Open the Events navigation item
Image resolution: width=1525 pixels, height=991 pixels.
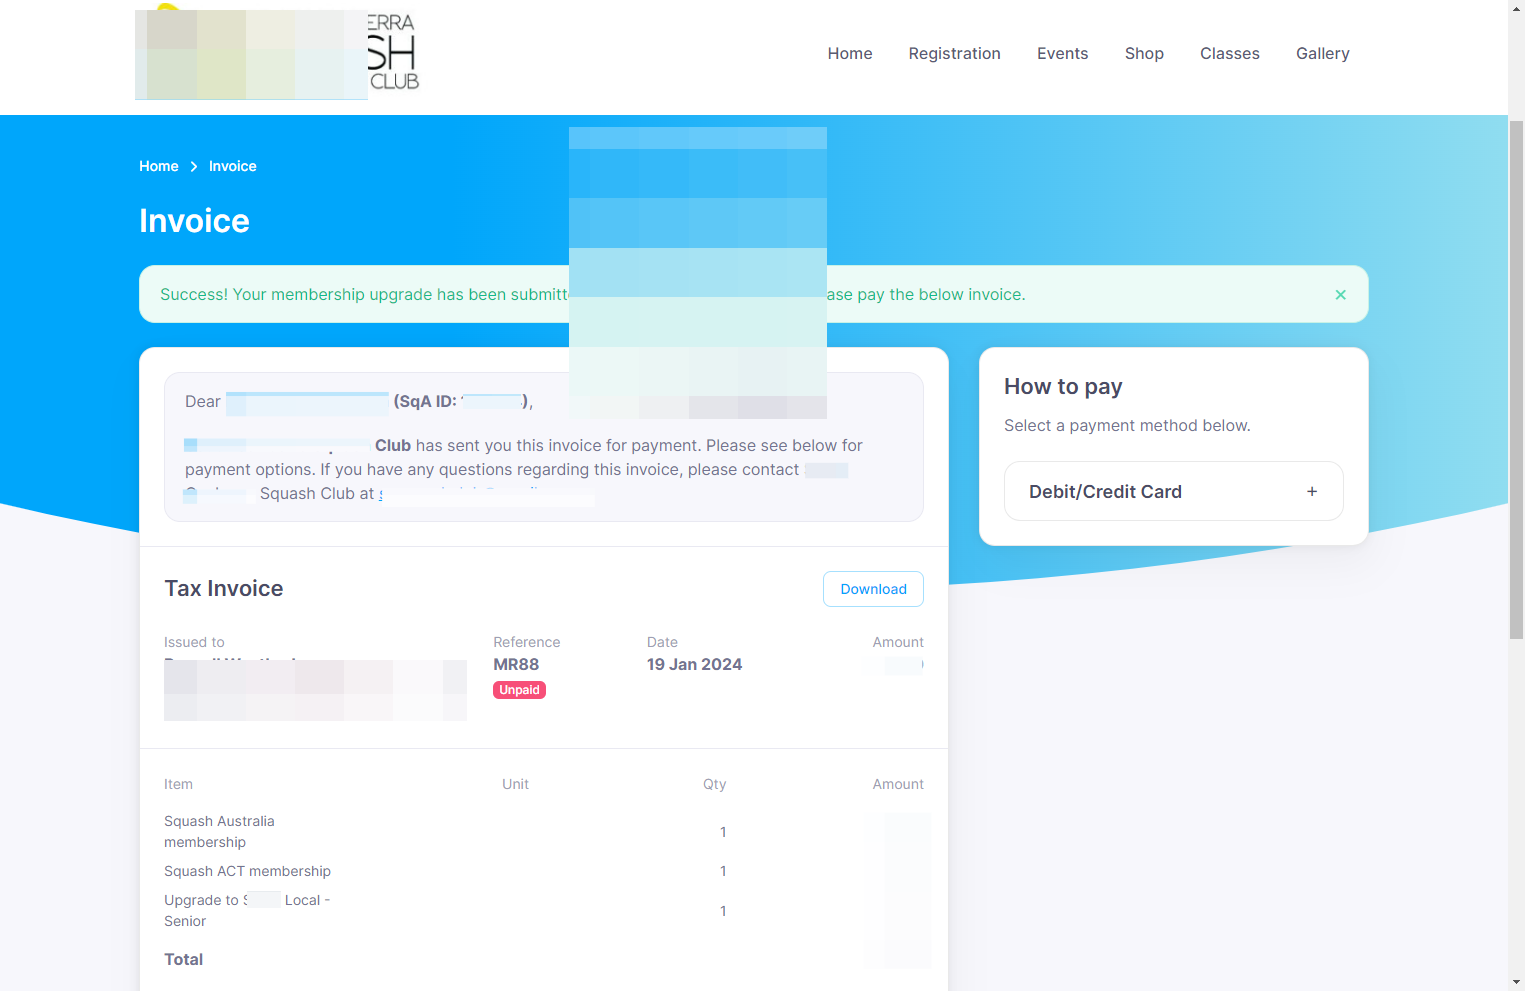(1062, 54)
